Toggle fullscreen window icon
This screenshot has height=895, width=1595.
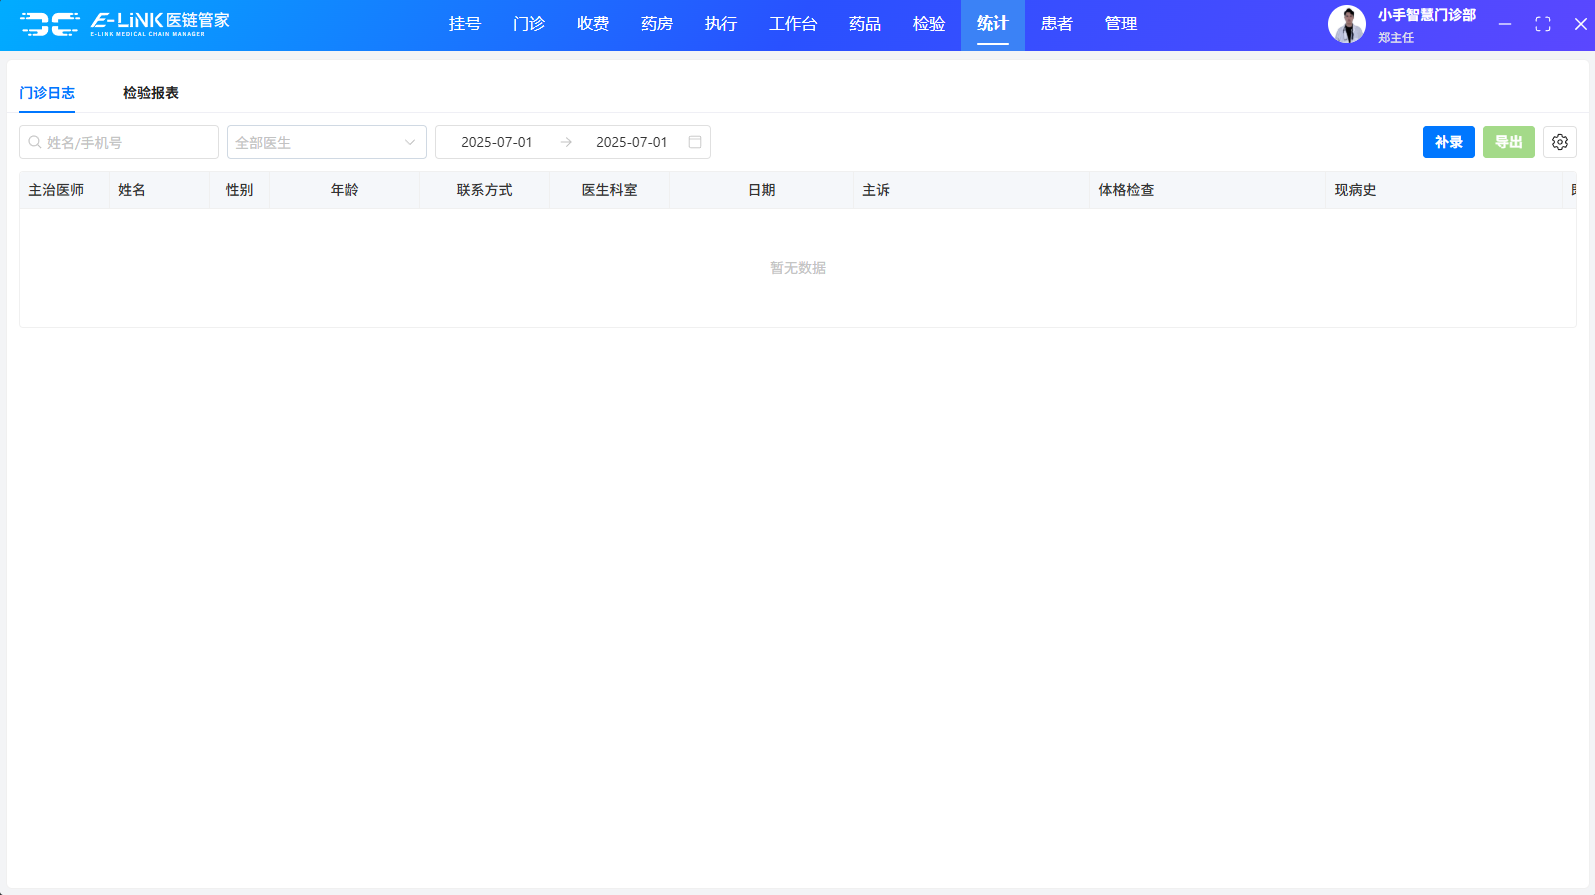pos(1542,24)
